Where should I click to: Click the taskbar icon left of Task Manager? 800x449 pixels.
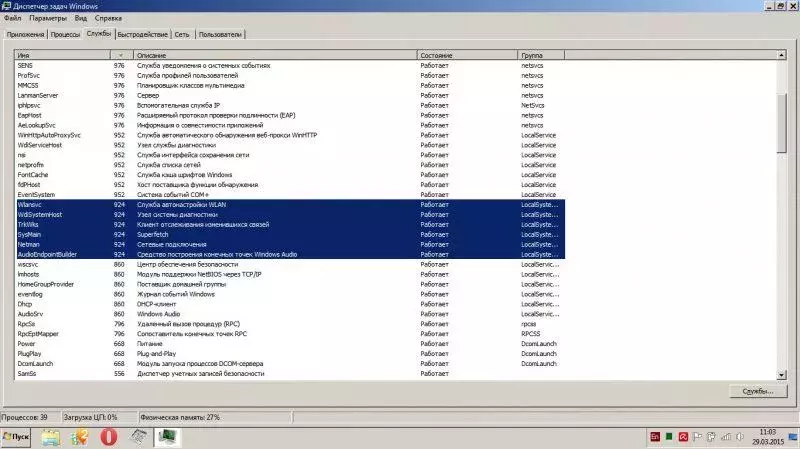[138, 437]
